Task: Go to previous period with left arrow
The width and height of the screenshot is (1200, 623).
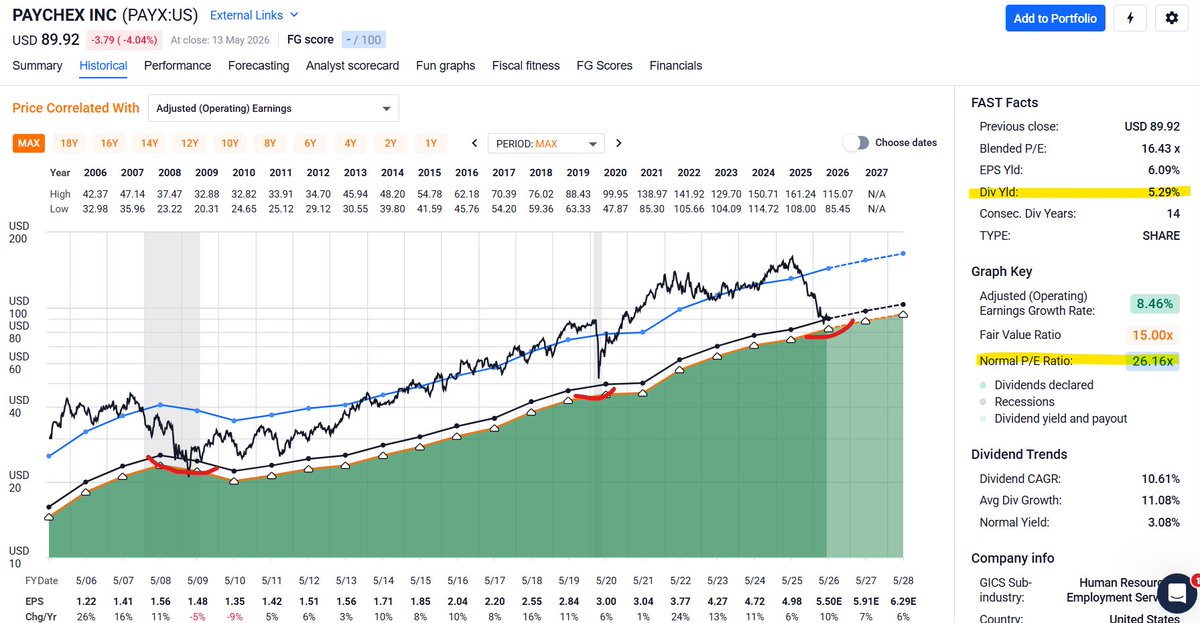Action: 474,143
